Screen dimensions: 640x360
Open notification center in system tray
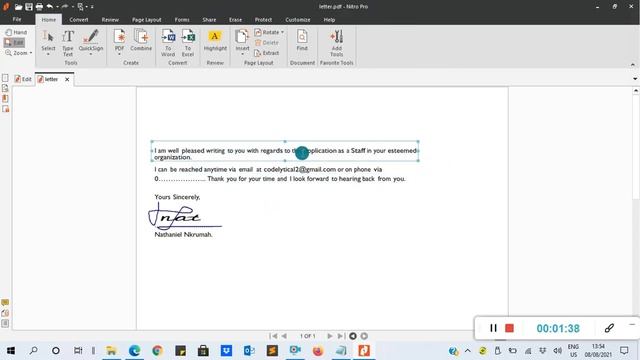[624, 351]
